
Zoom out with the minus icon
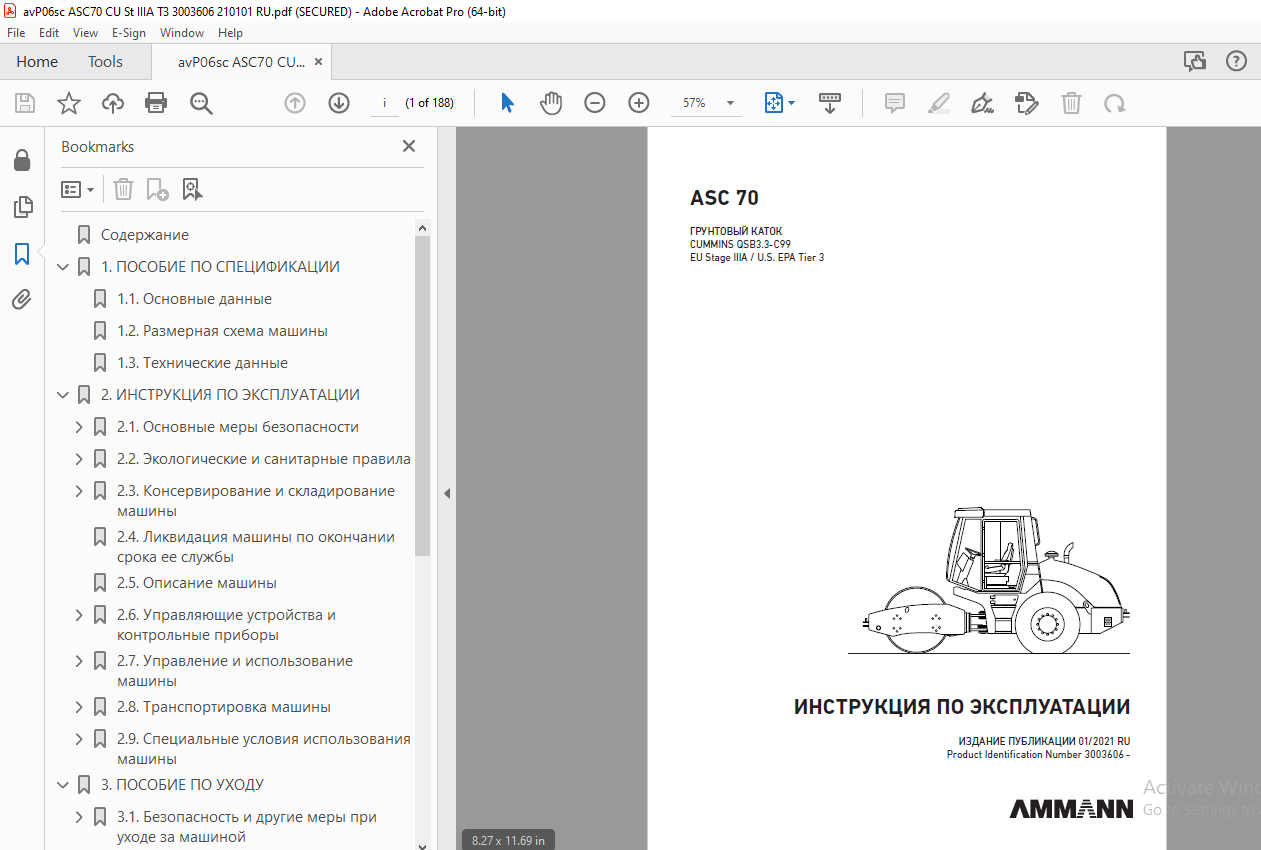(x=595, y=103)
